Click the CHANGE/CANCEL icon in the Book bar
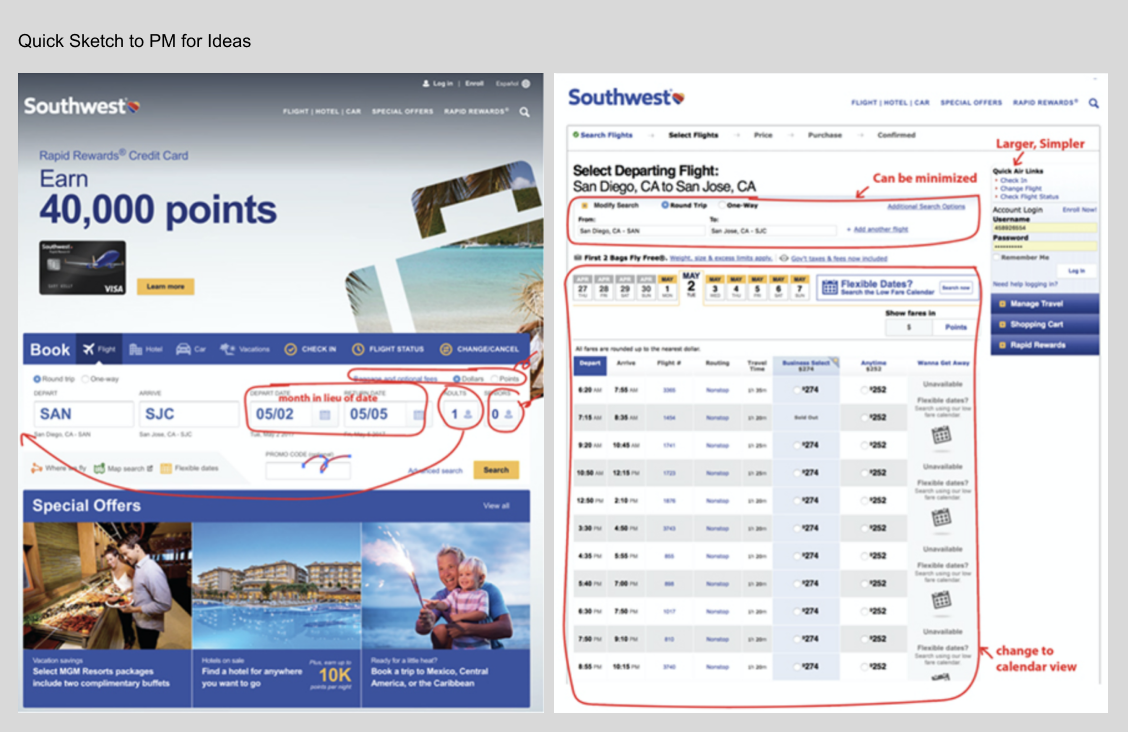Image resolution: width=1128 pixels, height=732 pixels. [445, 349]
